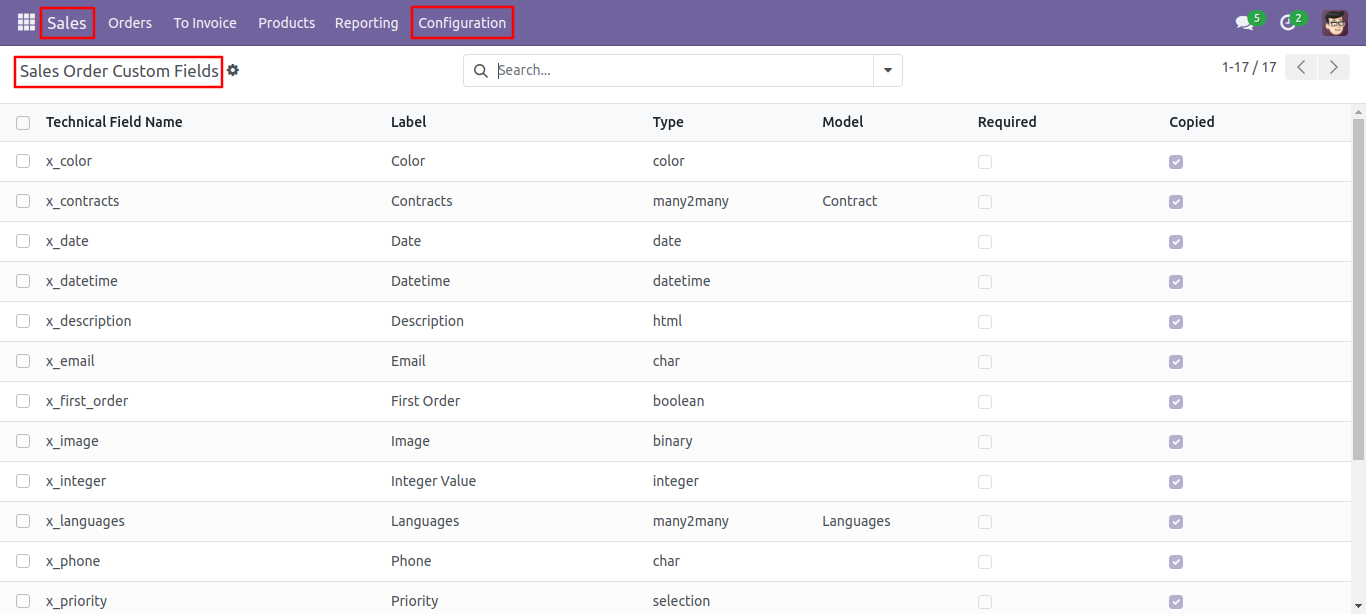Open the apps grid menu icon
1366x614 pixels.
pos(26,22)
